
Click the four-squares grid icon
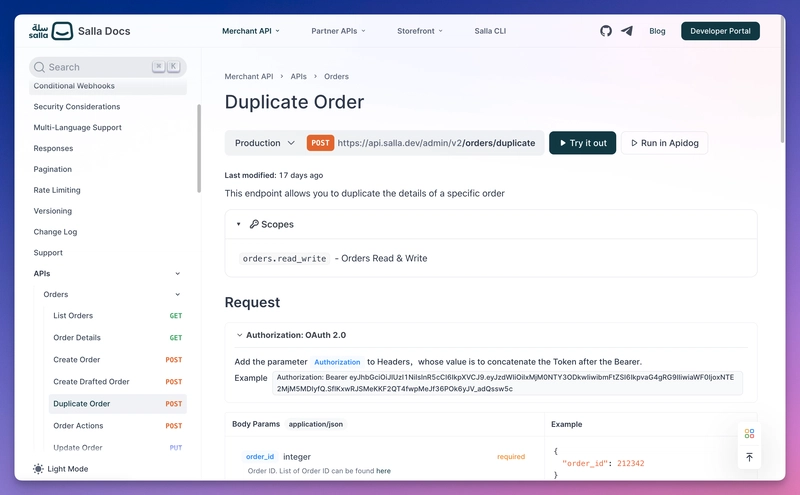pos(749,433)
